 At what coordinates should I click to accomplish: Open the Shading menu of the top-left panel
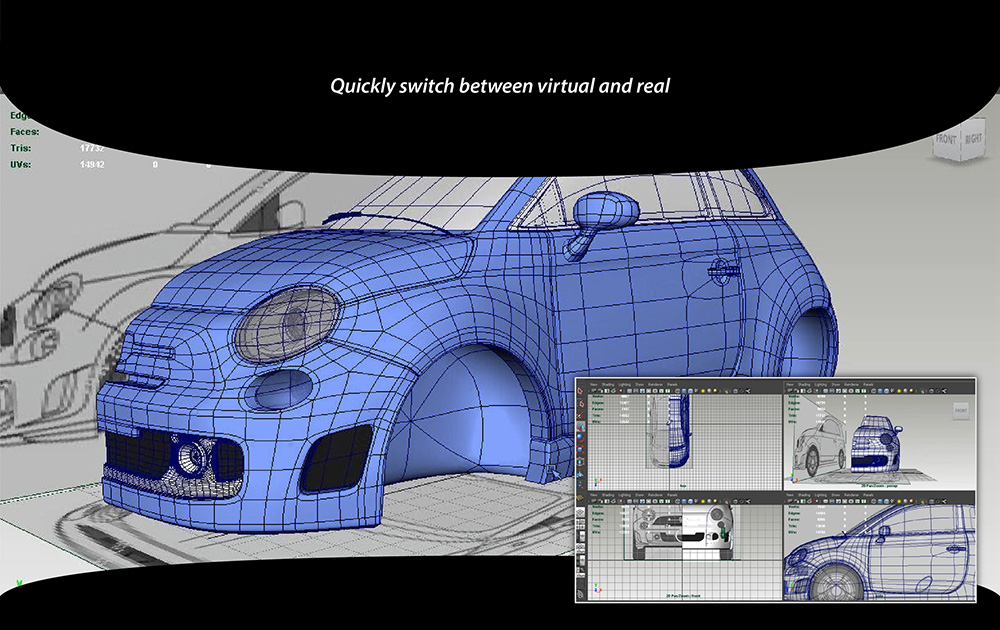pyautogui.click(x=608, y=385)
